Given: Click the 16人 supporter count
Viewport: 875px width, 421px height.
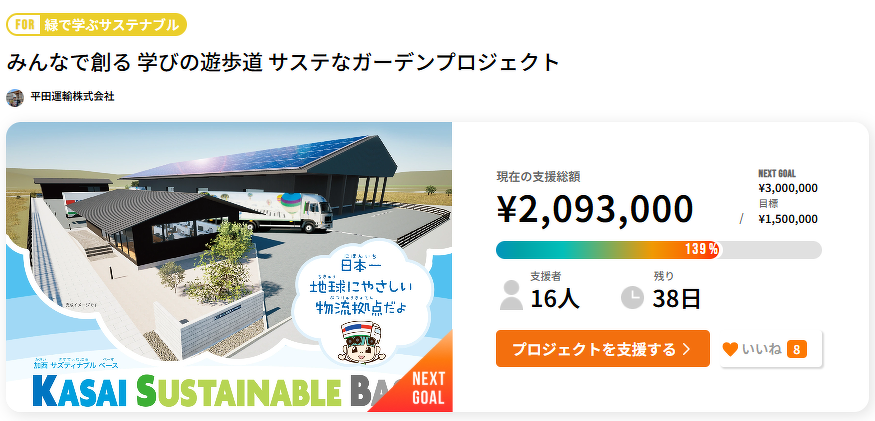Looking at the screenshot, I should coord(554,297).
